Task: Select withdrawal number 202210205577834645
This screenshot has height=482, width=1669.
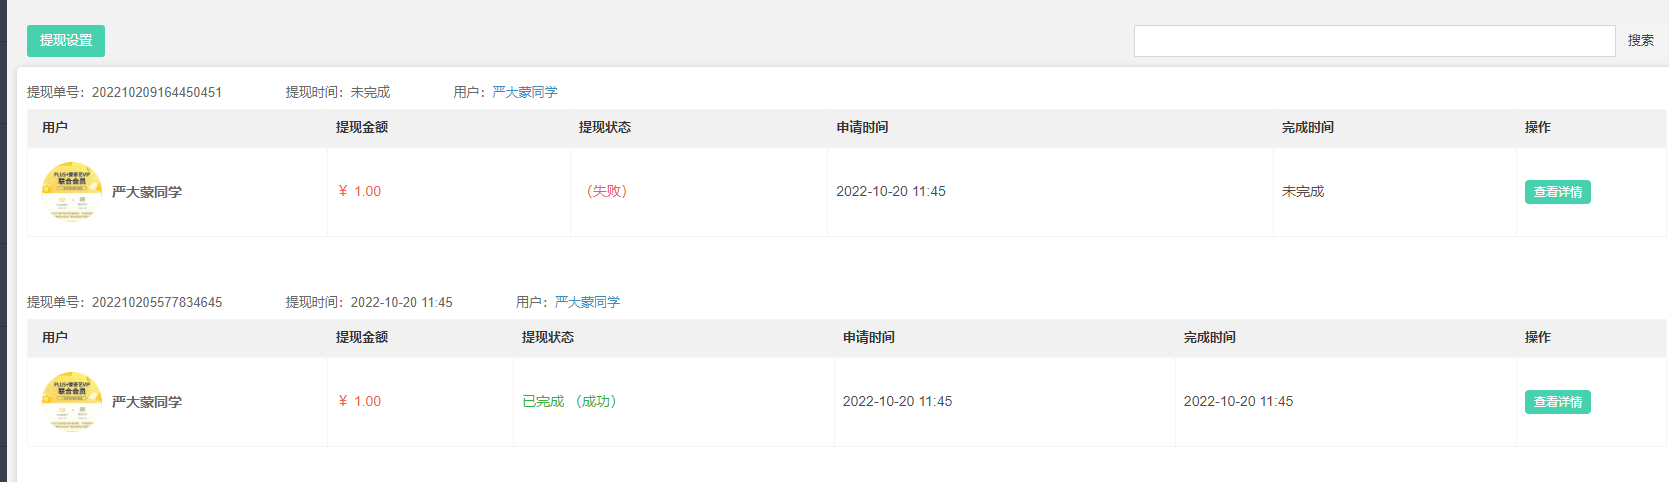Action: pyautogui.click(x=157, y=302)
